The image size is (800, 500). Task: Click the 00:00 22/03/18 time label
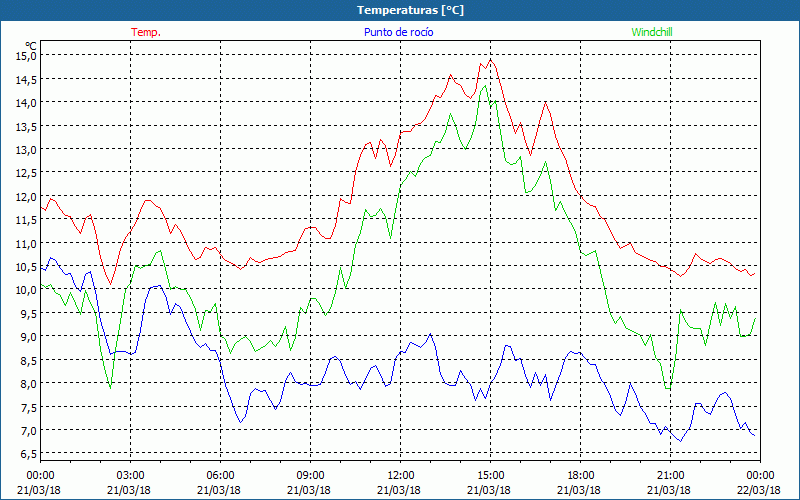coord(759,483)
